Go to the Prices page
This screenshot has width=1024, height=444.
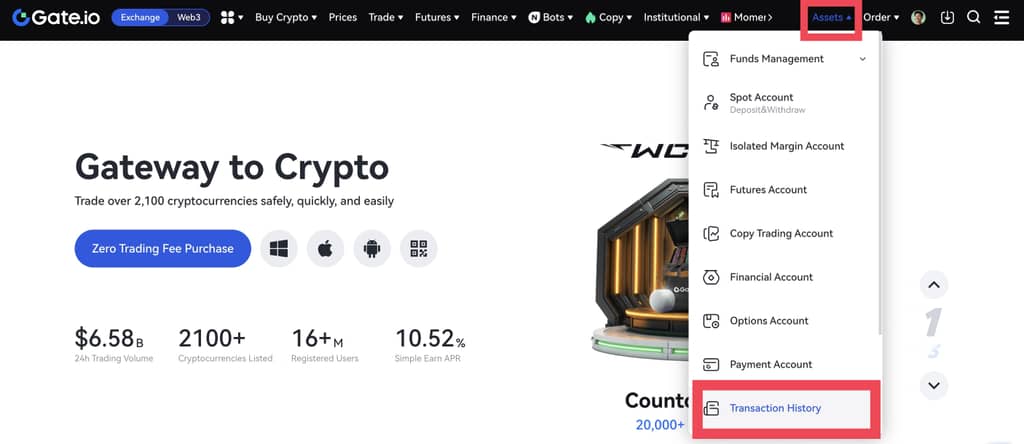(342, 17)
